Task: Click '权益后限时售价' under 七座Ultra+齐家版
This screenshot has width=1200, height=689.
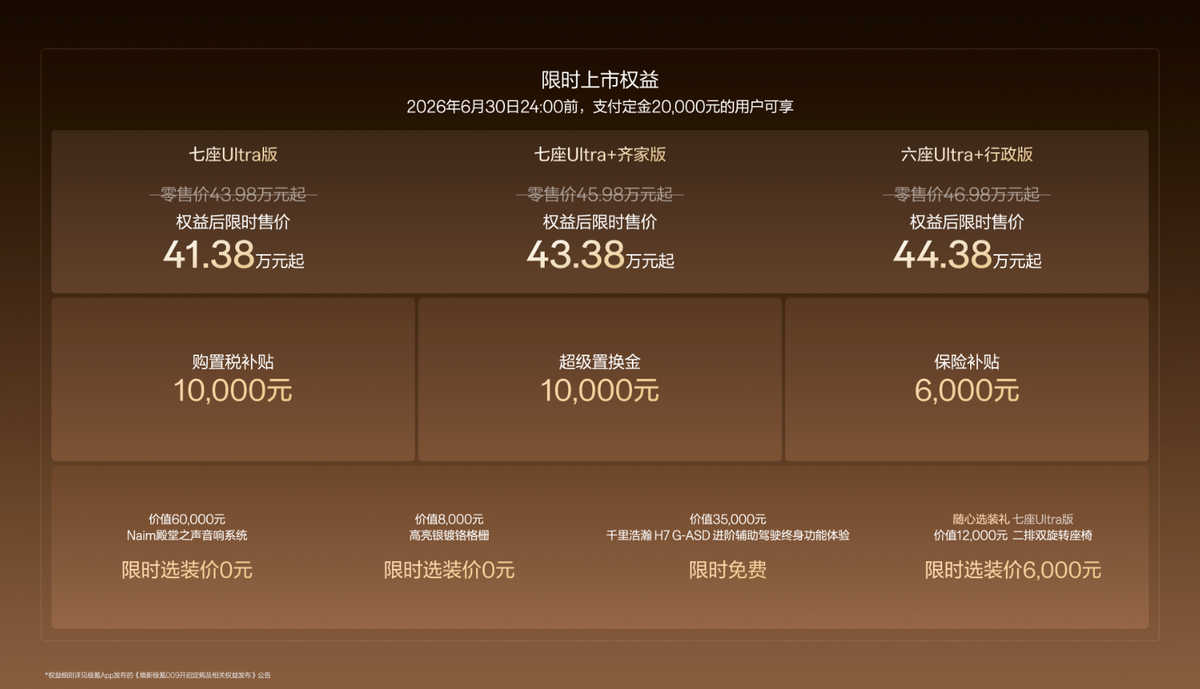Action: tap(600, 222)
